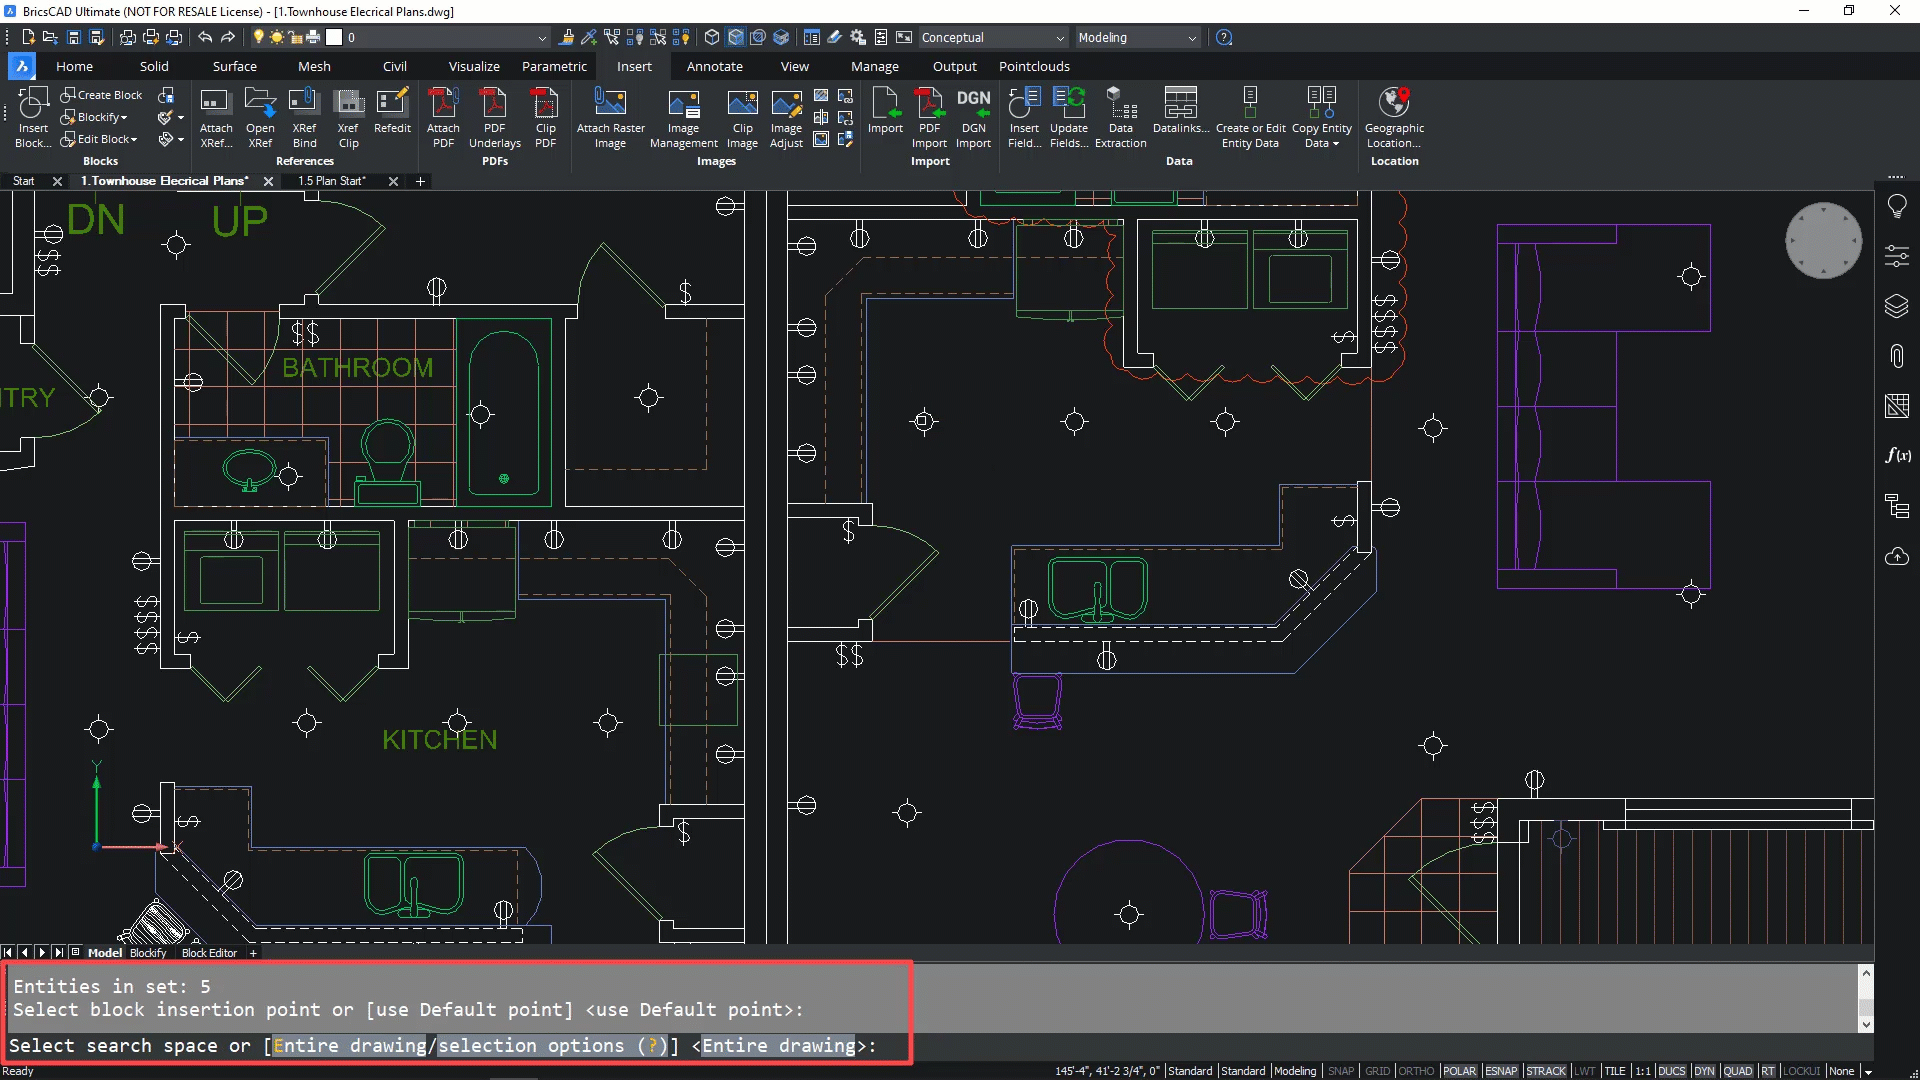
Task: Open the cloud panel in sidebar
Action: (x=1896, y=556)
